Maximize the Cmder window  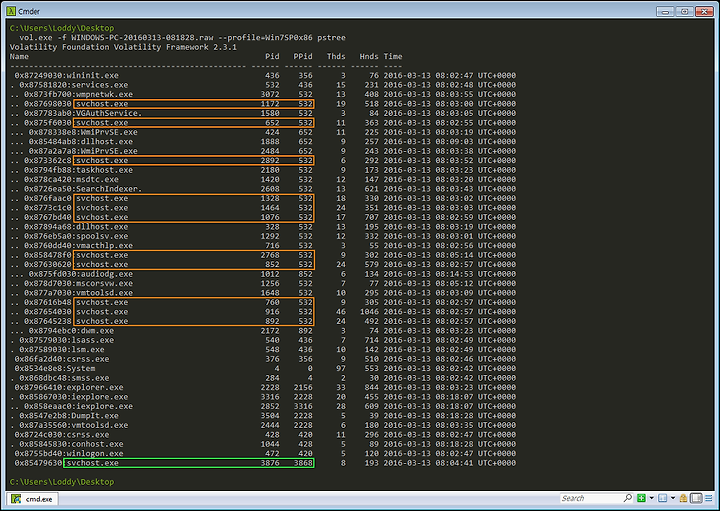tap(684, 11)
